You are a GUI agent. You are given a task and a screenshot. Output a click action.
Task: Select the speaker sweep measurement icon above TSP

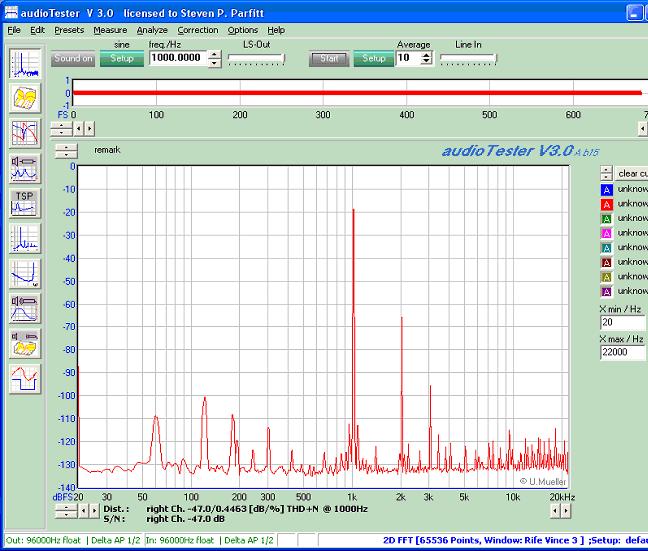pyautogui.click(x=25, y=168)
